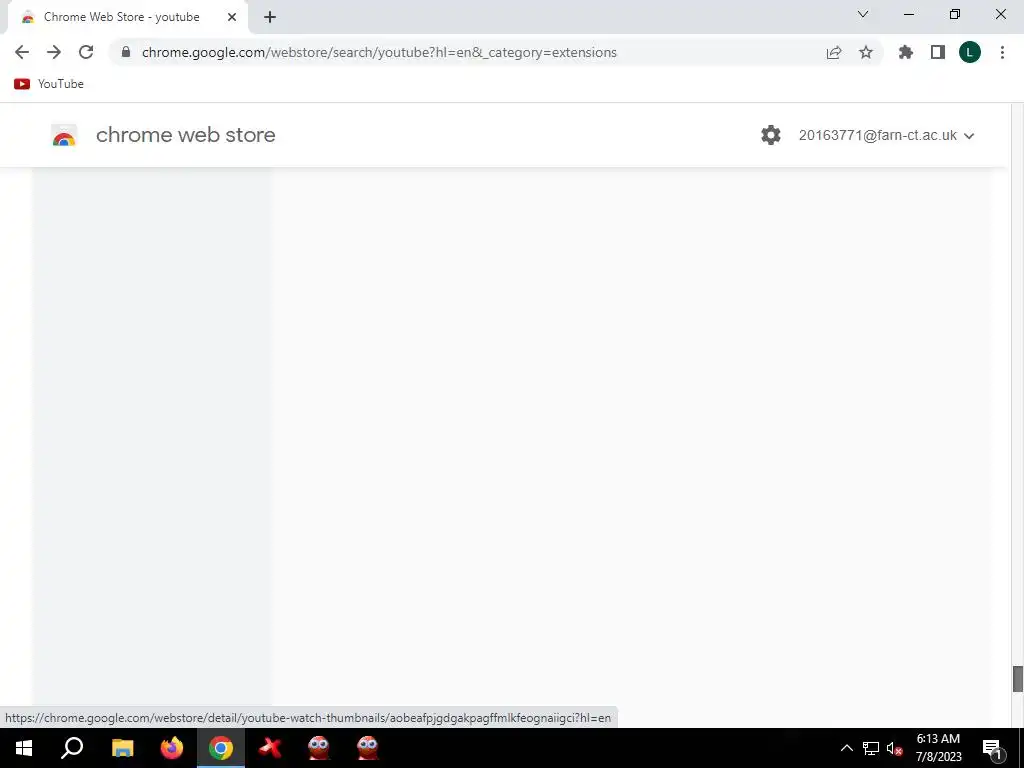This screenshot has width=1024, height=768.
Task: Open the tab search chevron
Action: pyautogui.click(x=863, y=14)
